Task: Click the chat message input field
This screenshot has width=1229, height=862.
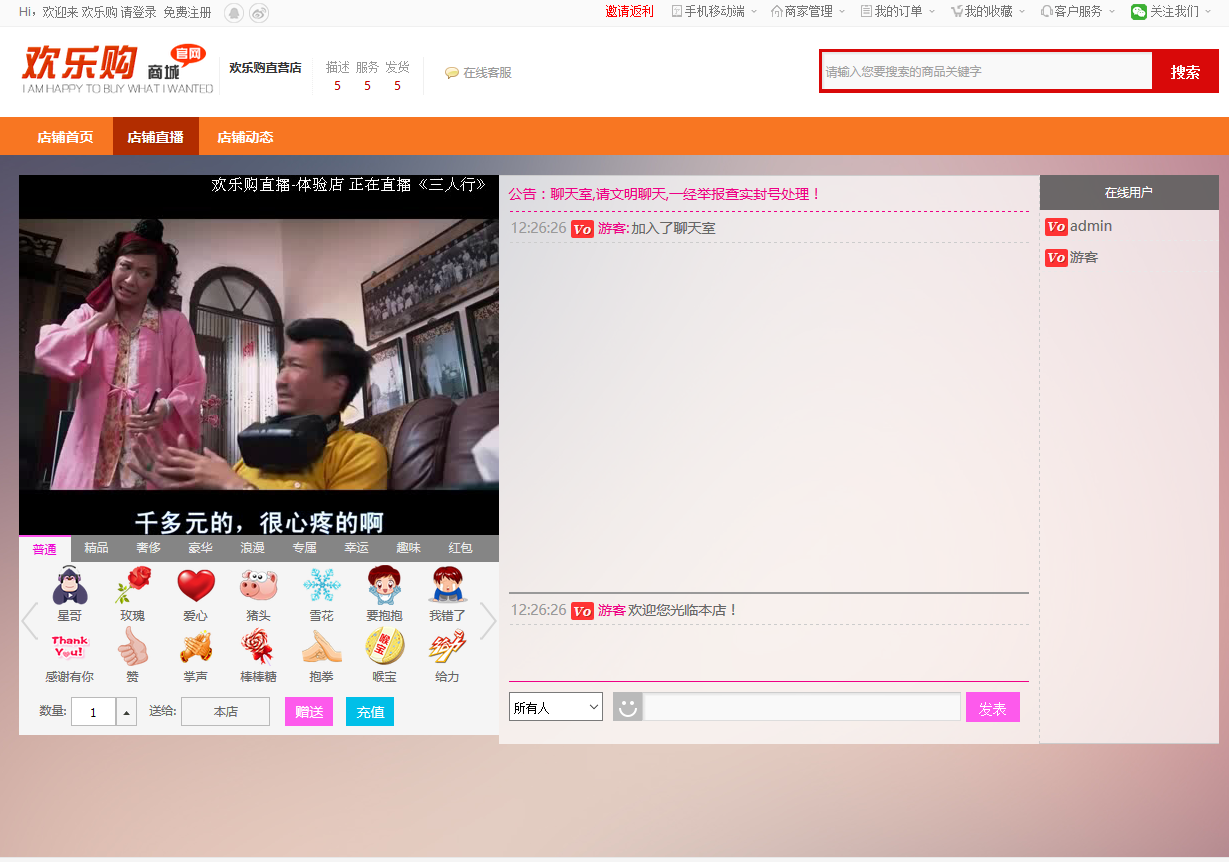Action: coord(801,707)
